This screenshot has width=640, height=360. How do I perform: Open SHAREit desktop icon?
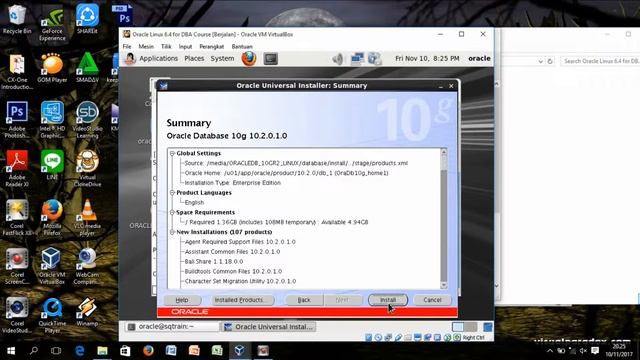click(87, 19)
